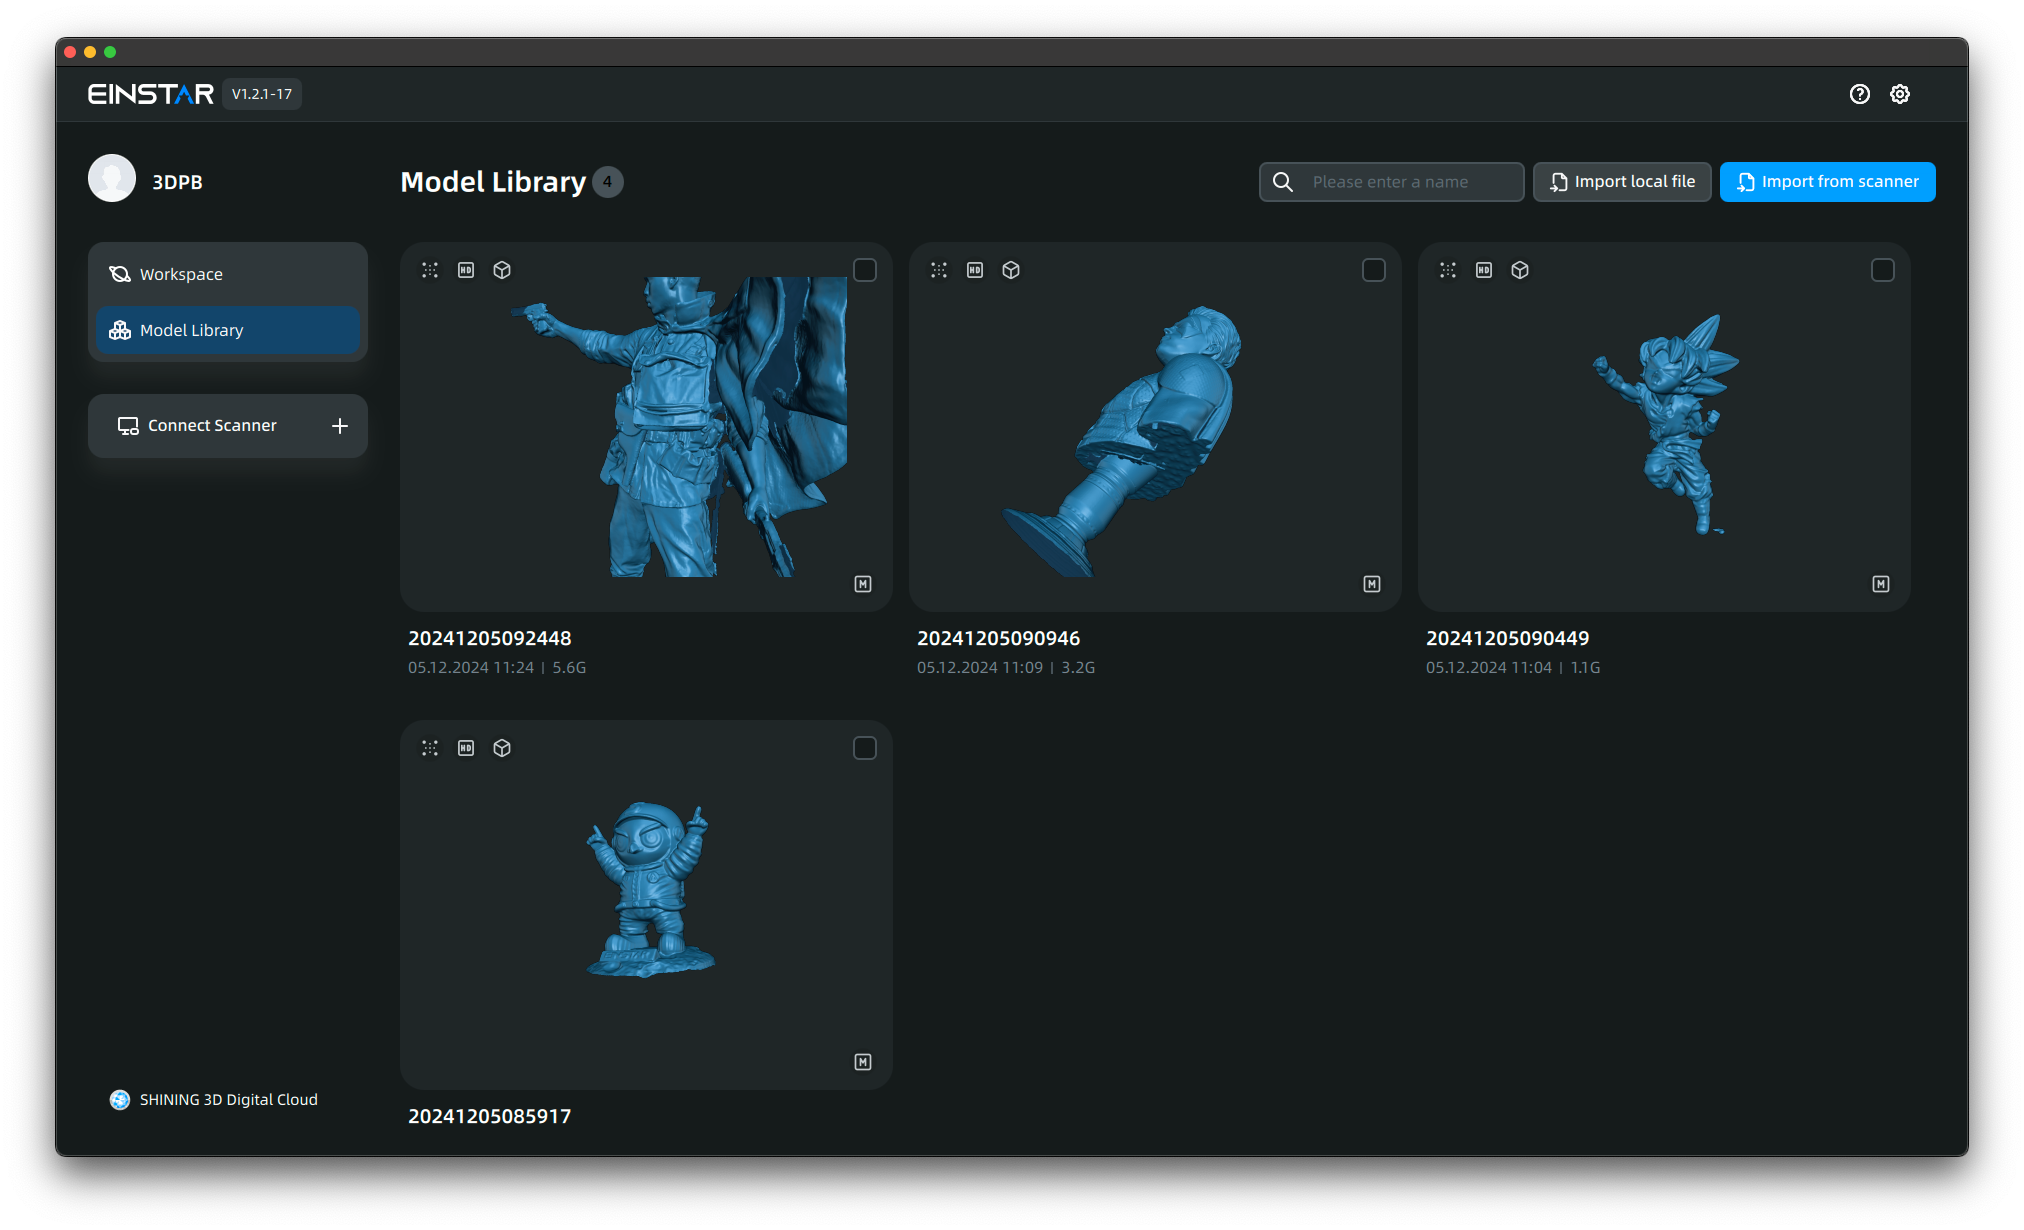
Task: Click Import from scanner button
Action: click(x=1829, y=181)
